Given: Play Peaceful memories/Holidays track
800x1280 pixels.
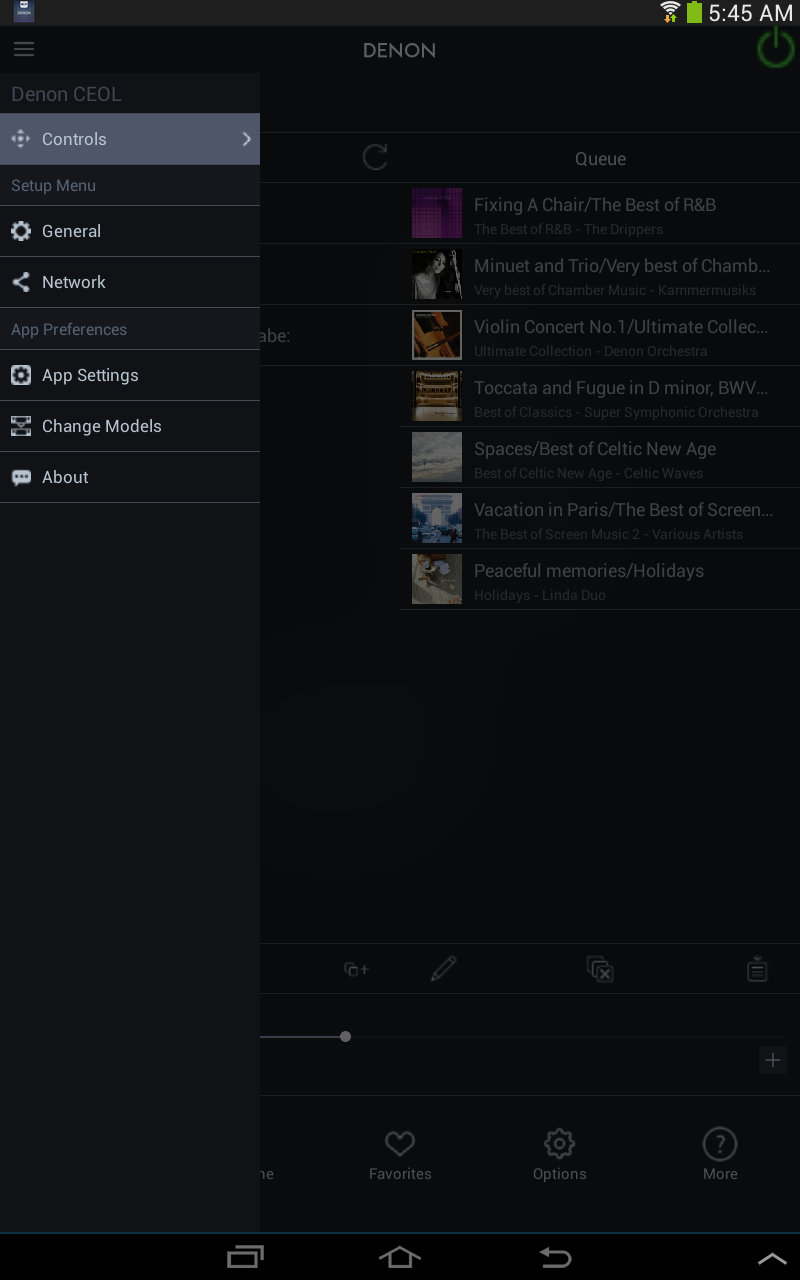Looking at the screenshot, I should tap(600, 579).
